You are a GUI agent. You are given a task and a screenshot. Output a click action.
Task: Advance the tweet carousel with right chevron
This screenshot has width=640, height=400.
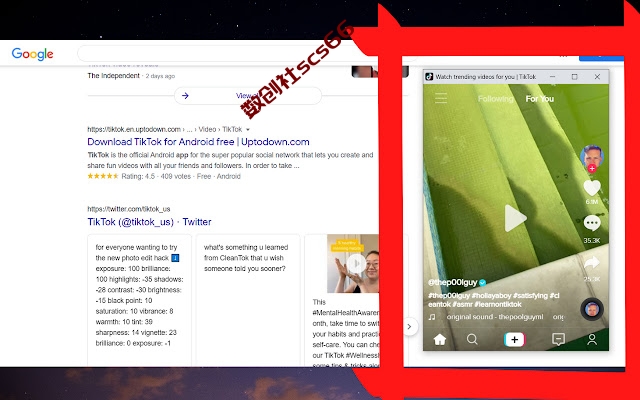coord(409,327)
